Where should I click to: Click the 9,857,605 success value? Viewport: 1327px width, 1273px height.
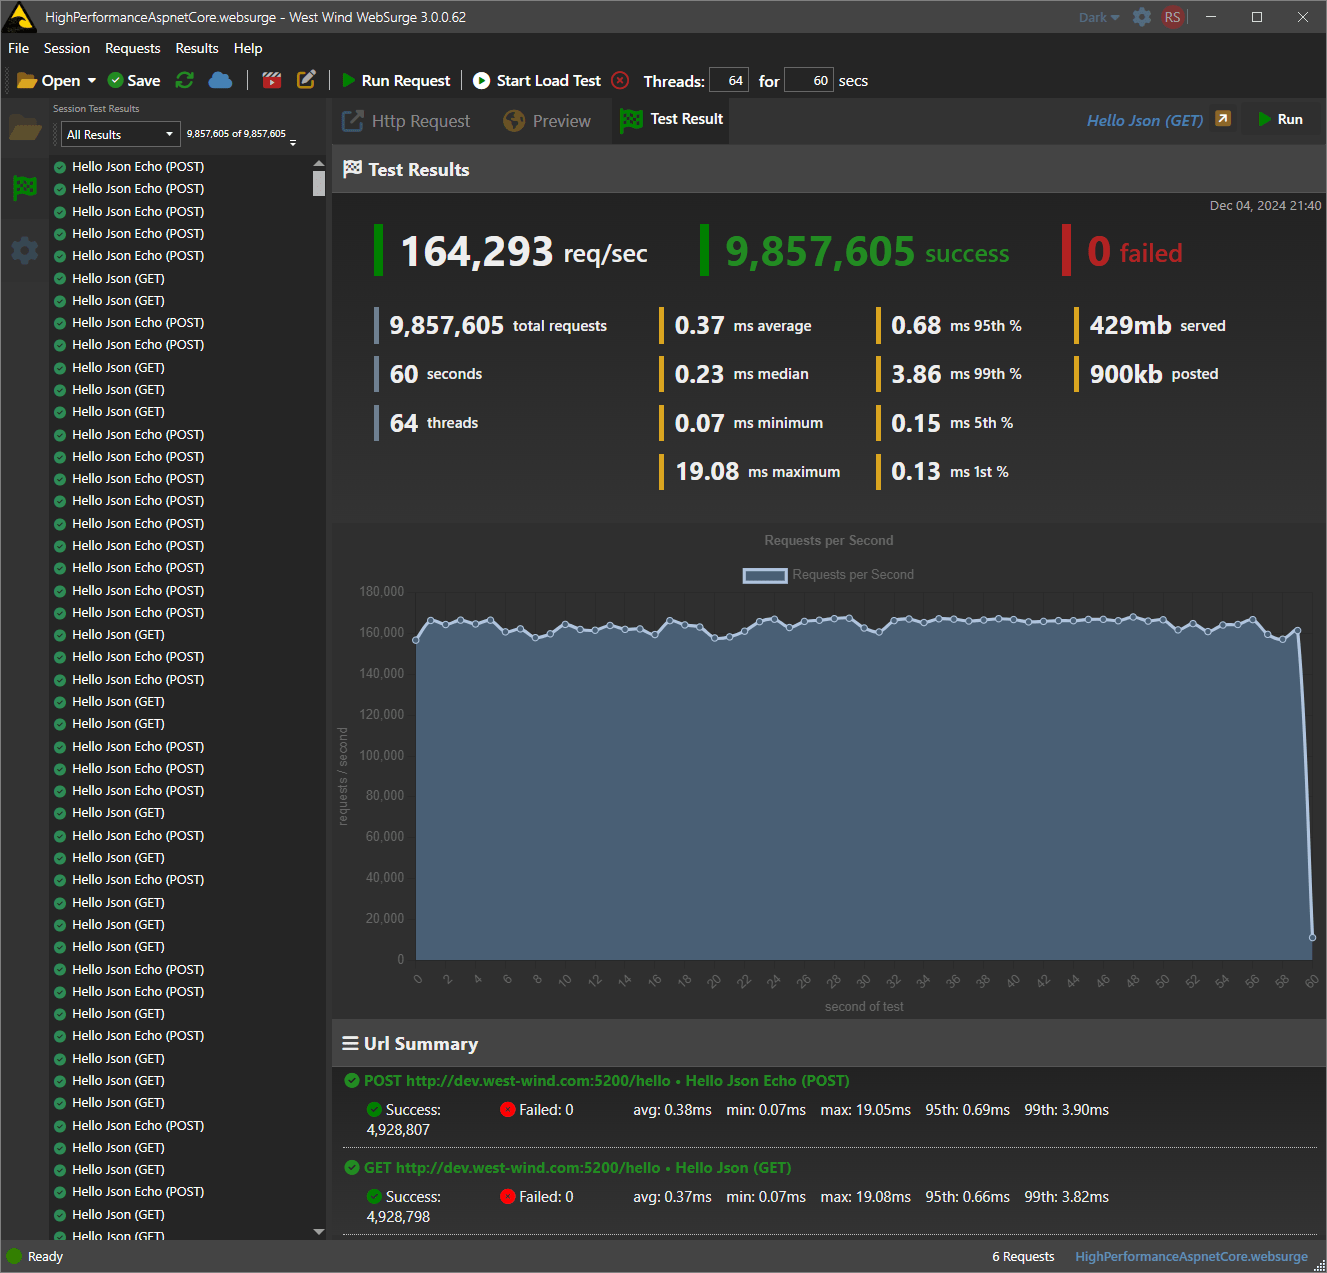pos(867,251)
